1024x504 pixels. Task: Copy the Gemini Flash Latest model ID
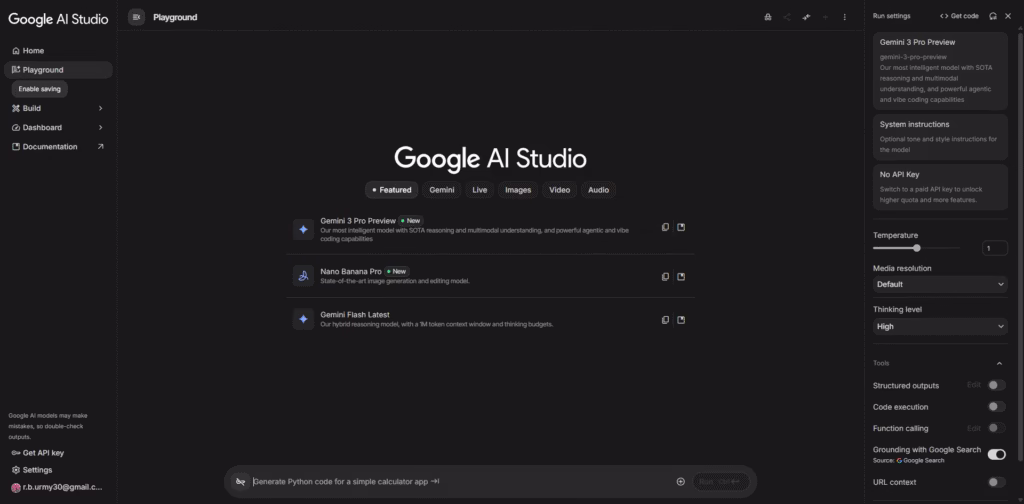pyautogui.click(x=665, y=320)
